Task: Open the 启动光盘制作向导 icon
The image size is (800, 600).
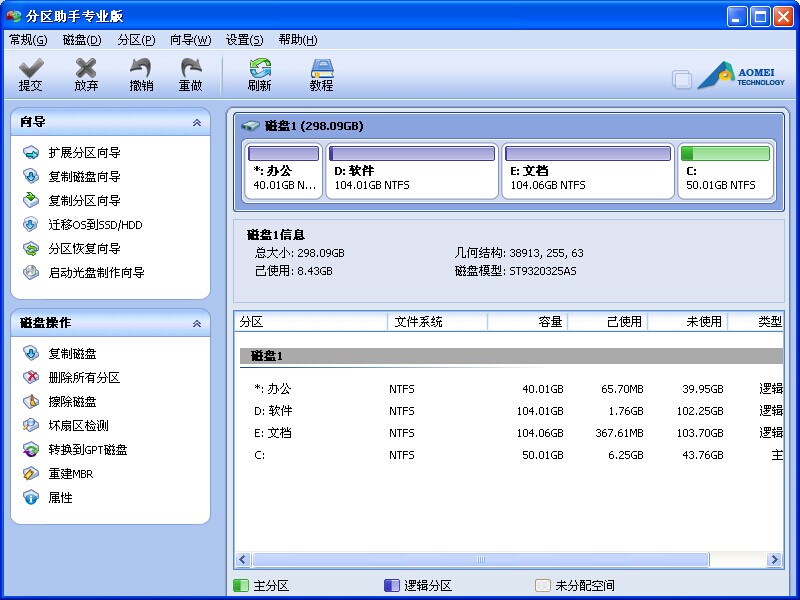Action: pos(31,272)
